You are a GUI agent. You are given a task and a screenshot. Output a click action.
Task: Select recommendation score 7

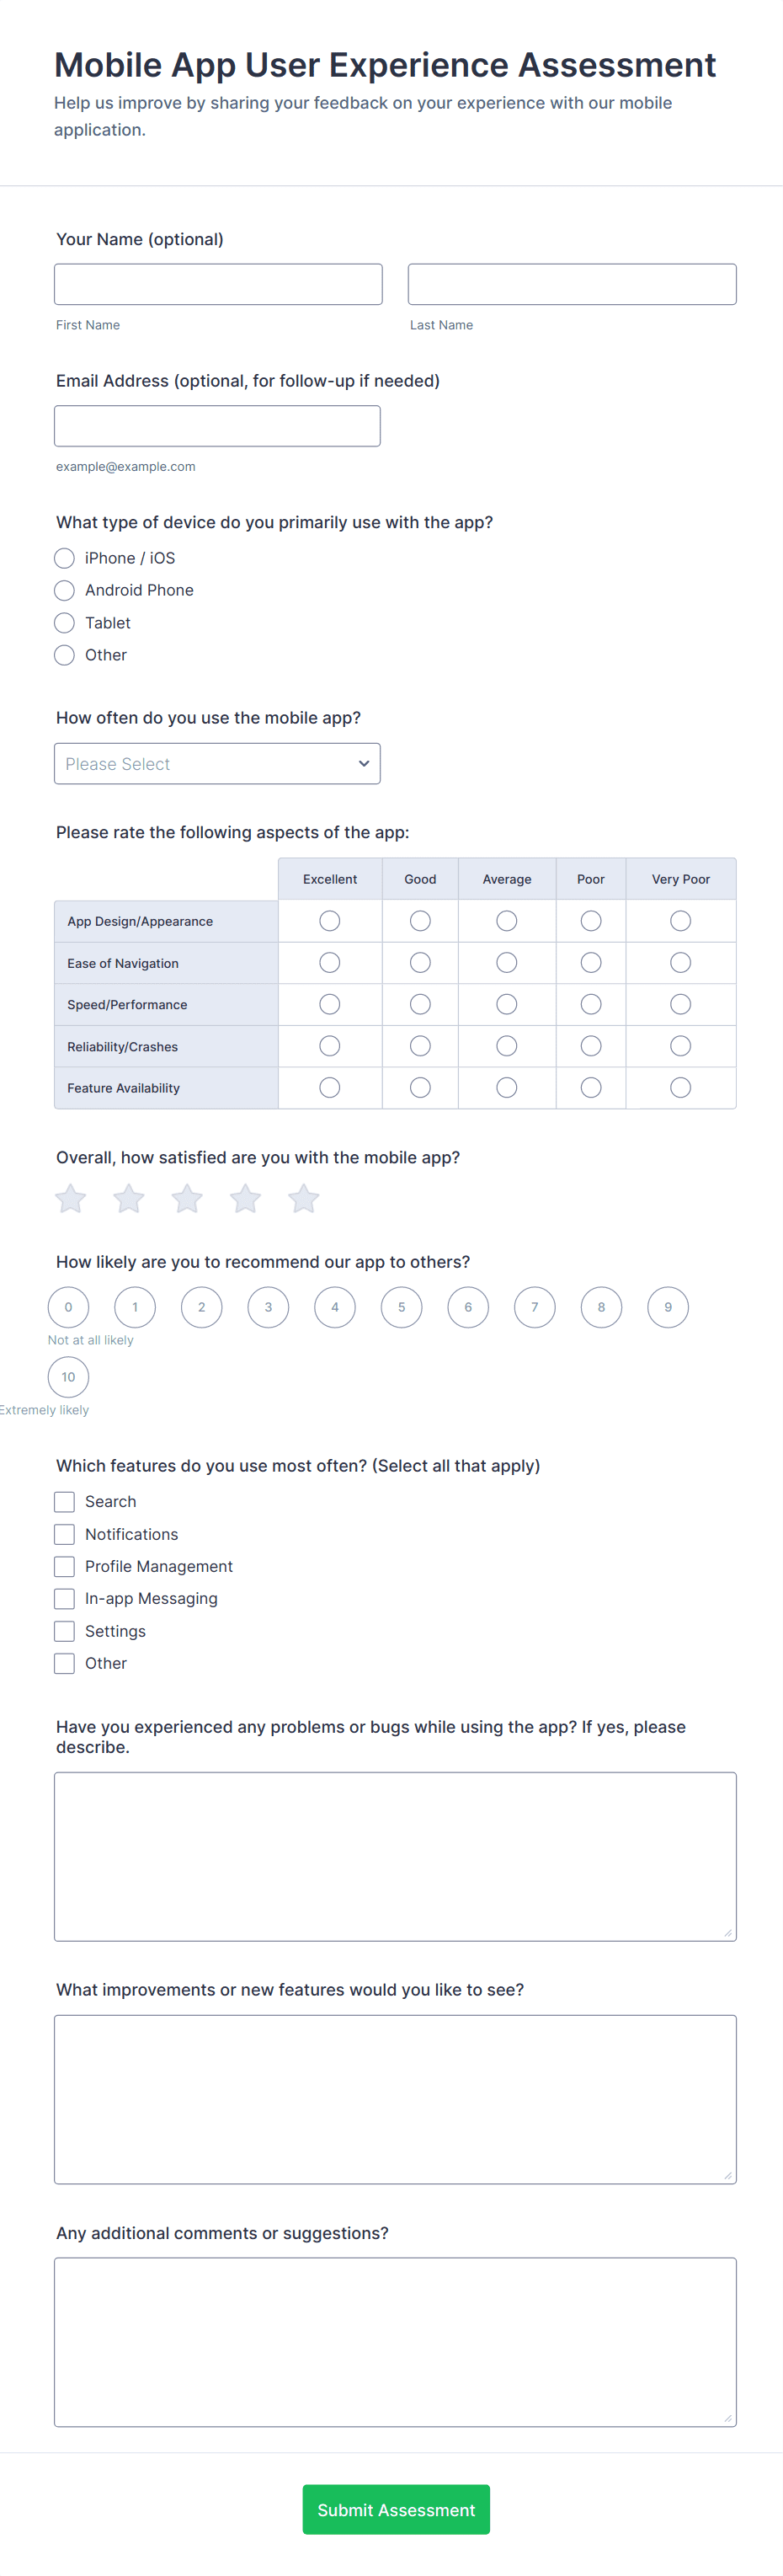(x=534, y=1307)
